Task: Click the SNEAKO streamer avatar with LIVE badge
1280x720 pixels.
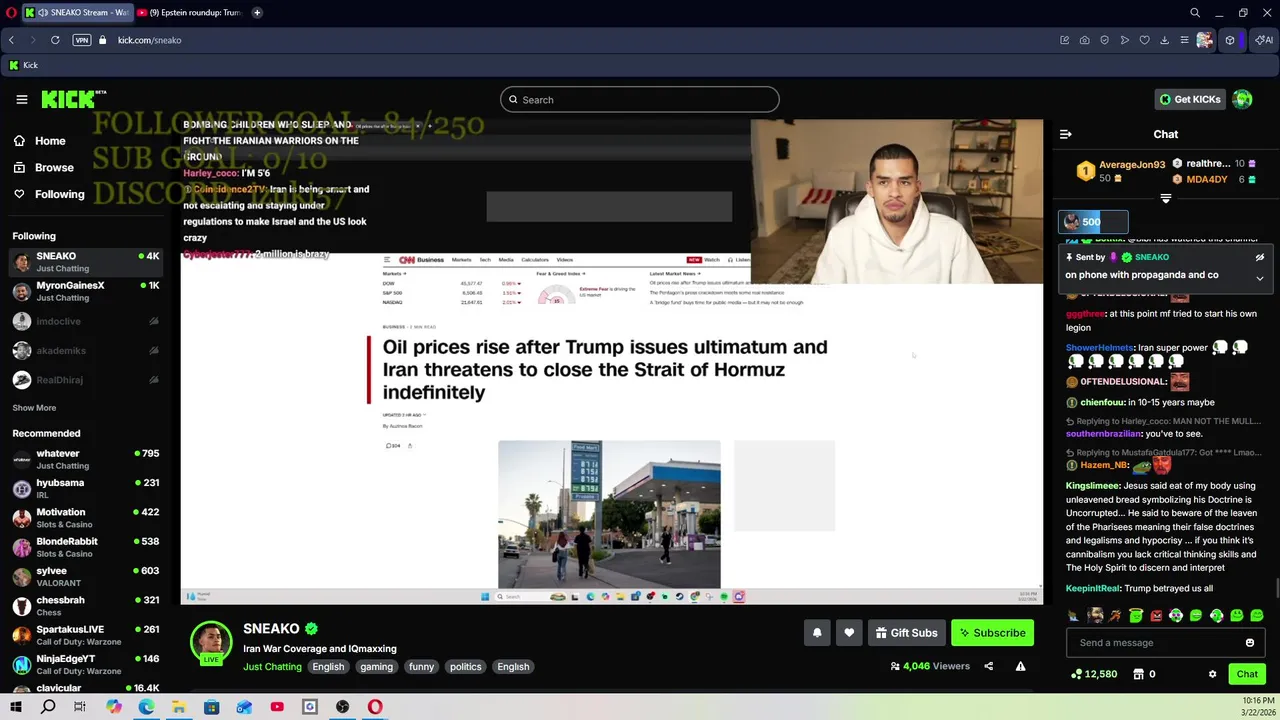Action: [x=211, y=643]
